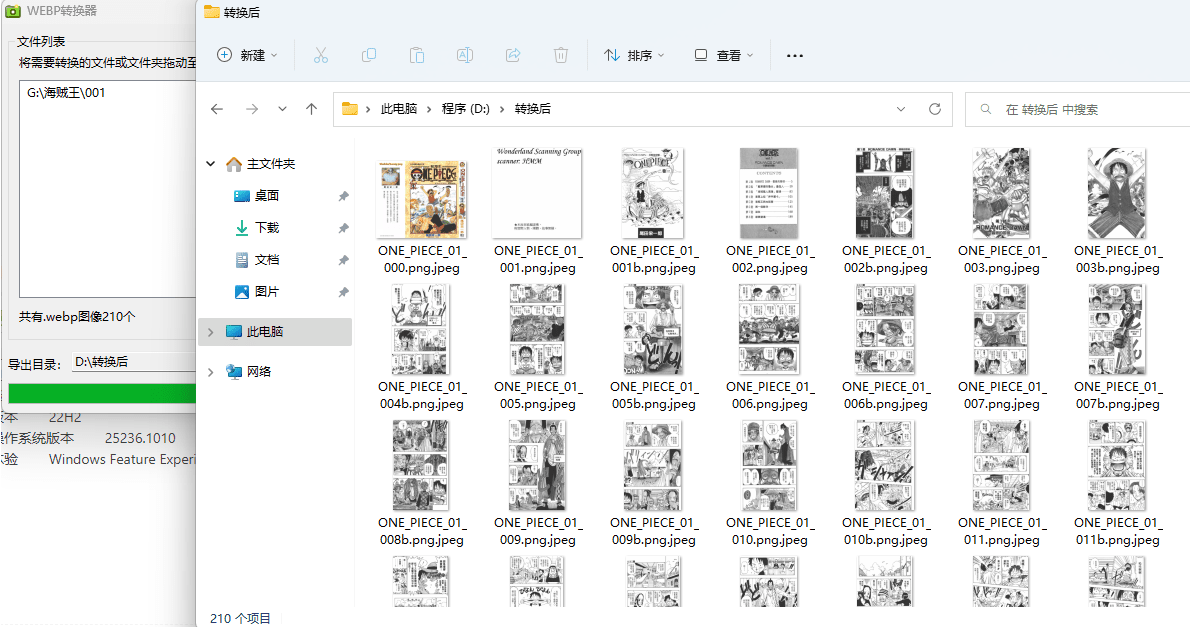Screen dimensions: 1190x627
Task: Click 此电脑 in the address breadcrumb
Action: pyautogui.click(x=399, y=109)
